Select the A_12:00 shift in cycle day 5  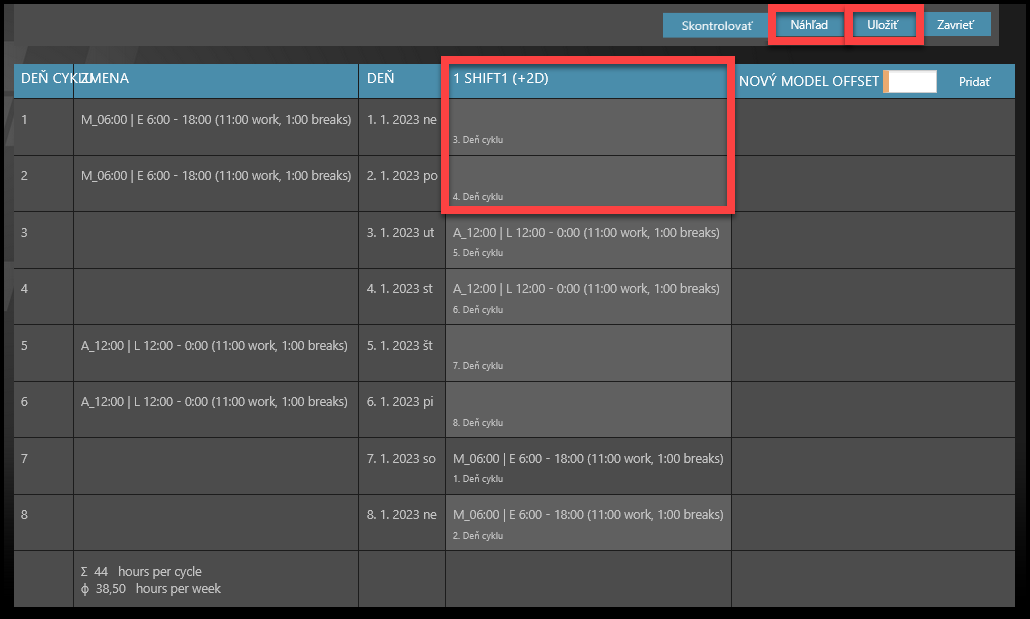pyautogui.click(x=213, y=346)
